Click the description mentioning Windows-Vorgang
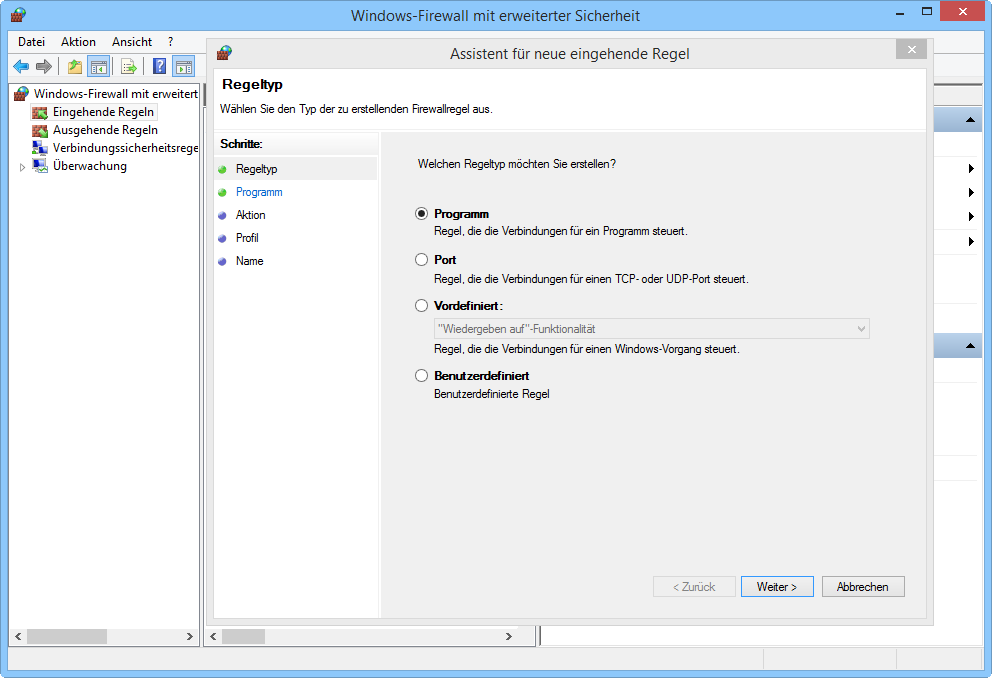 coord(586,349)
